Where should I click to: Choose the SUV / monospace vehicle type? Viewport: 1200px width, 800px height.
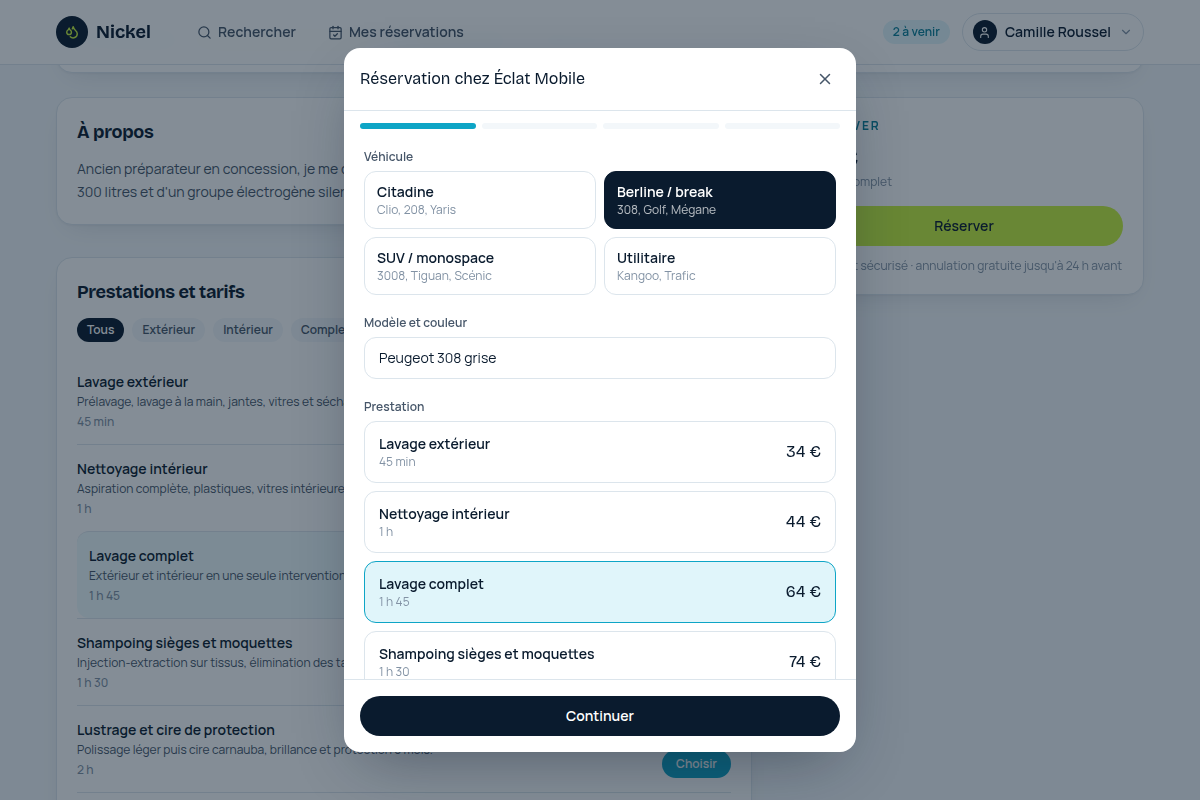(x=480, y=266)
